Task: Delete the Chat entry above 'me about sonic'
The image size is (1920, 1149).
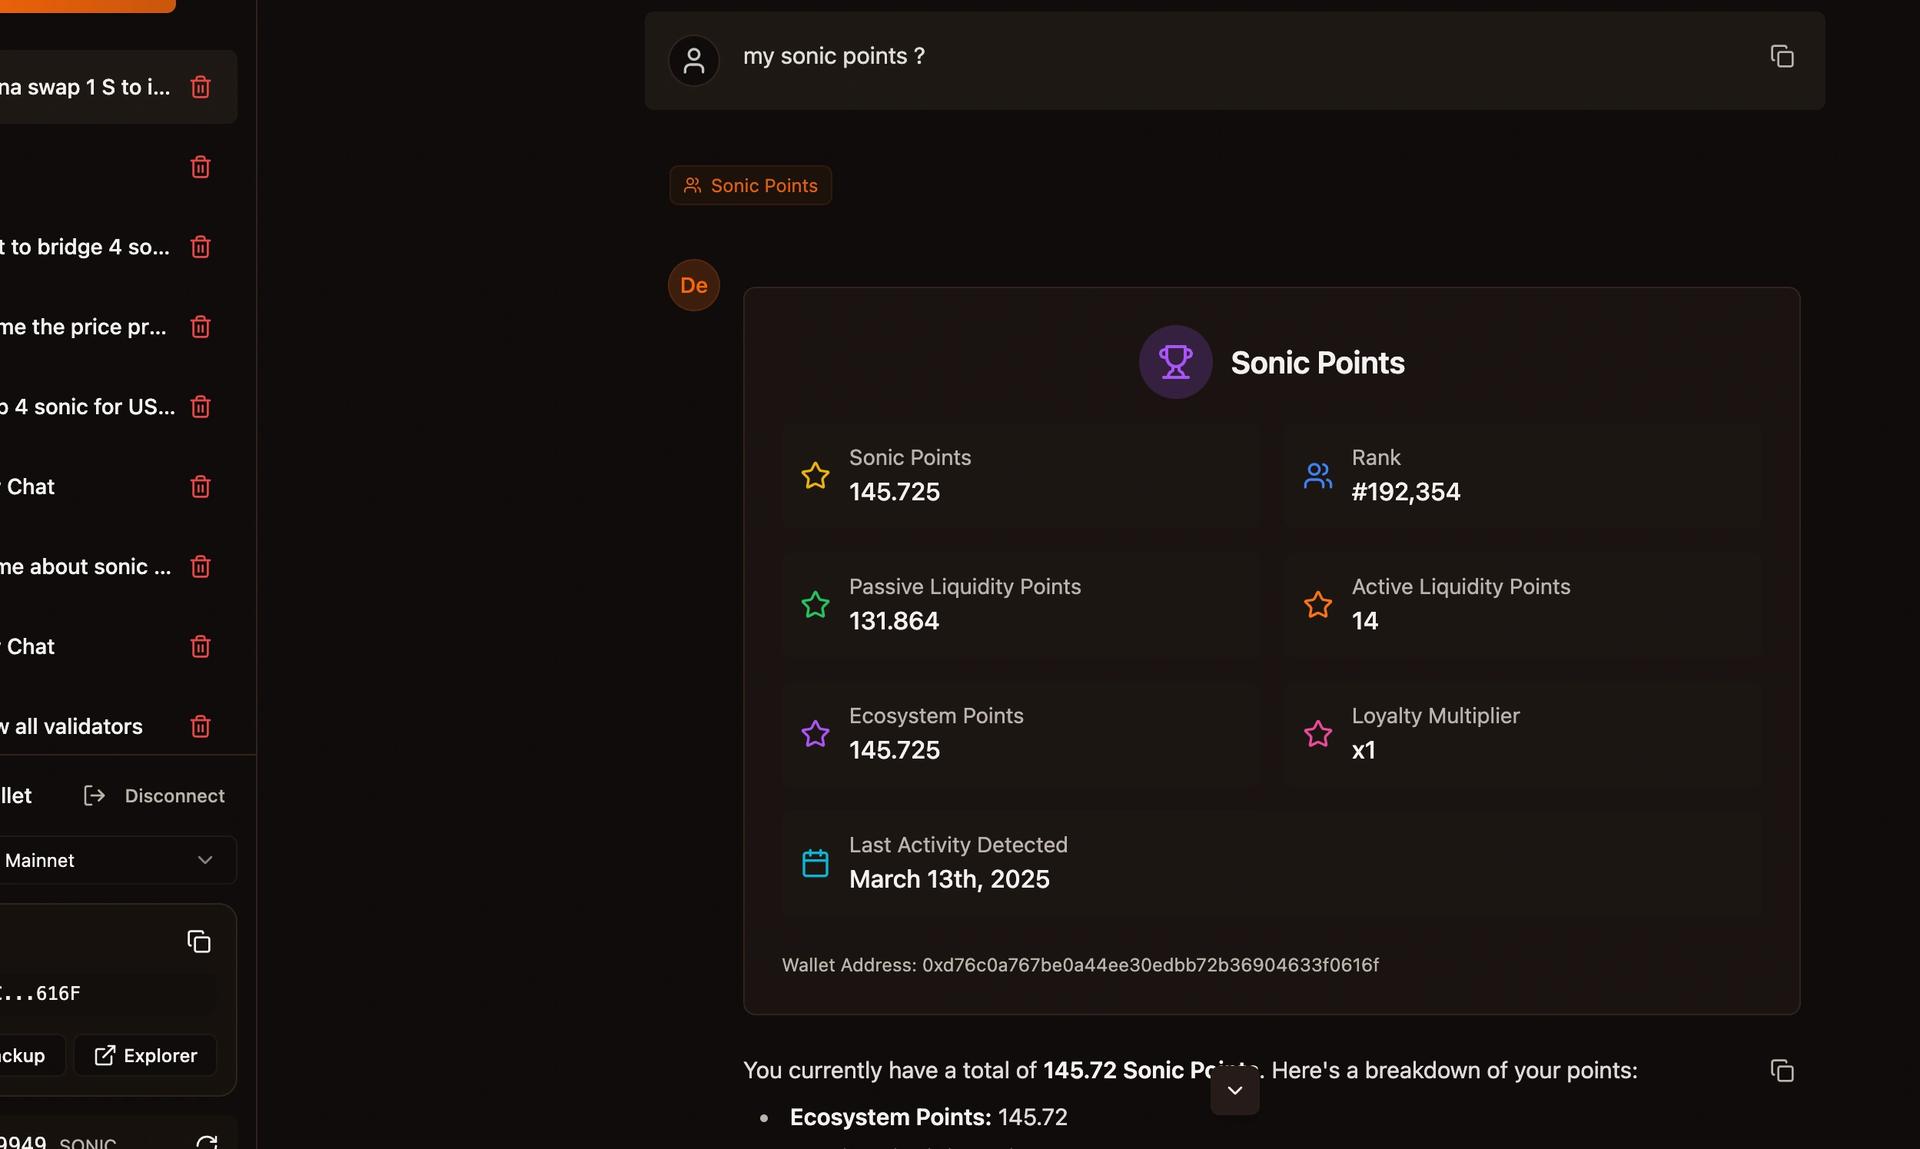Action: point(200,487)
